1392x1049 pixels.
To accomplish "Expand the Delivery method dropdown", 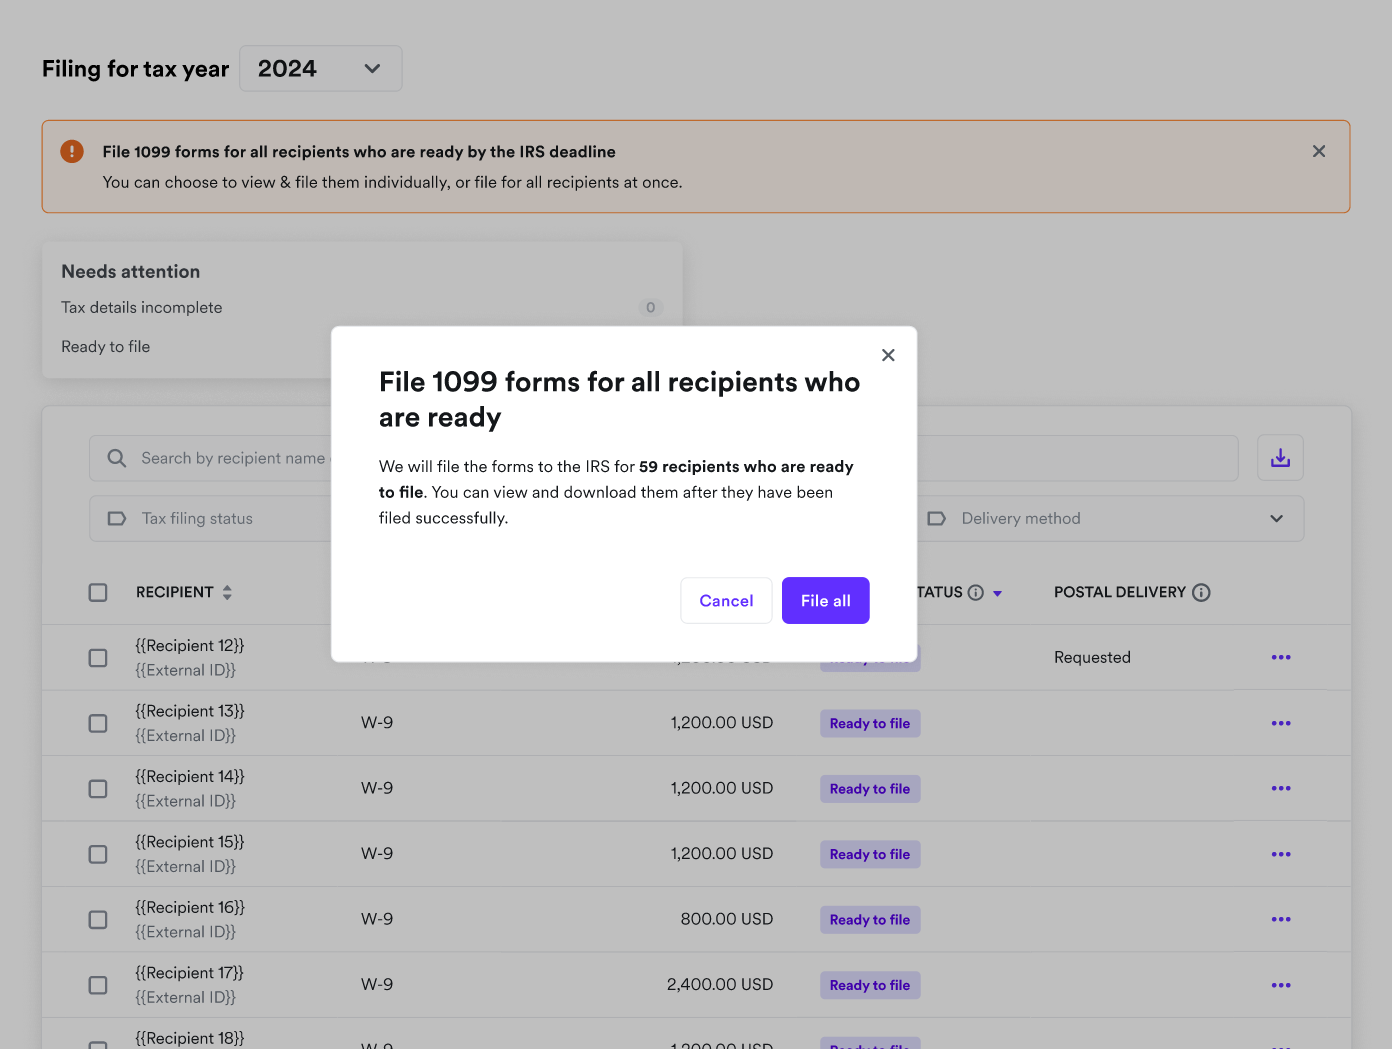I will point(1276,518).
